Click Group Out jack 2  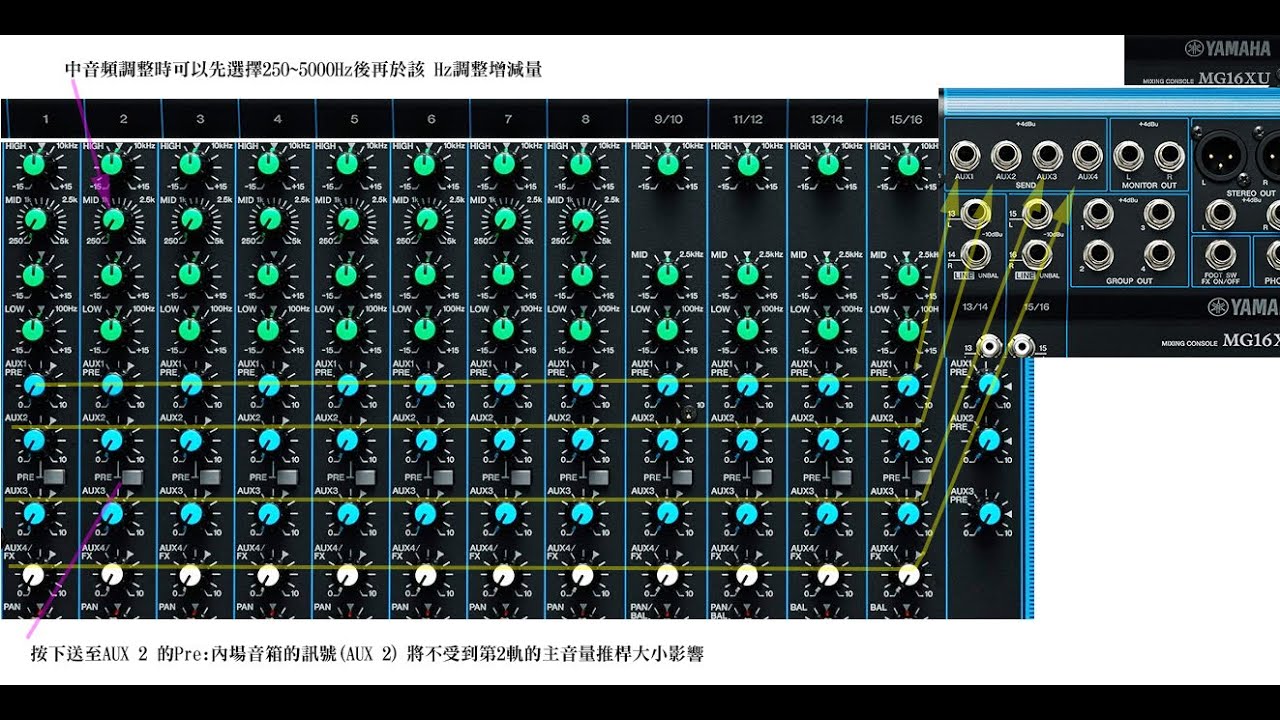click(1100, 253)
